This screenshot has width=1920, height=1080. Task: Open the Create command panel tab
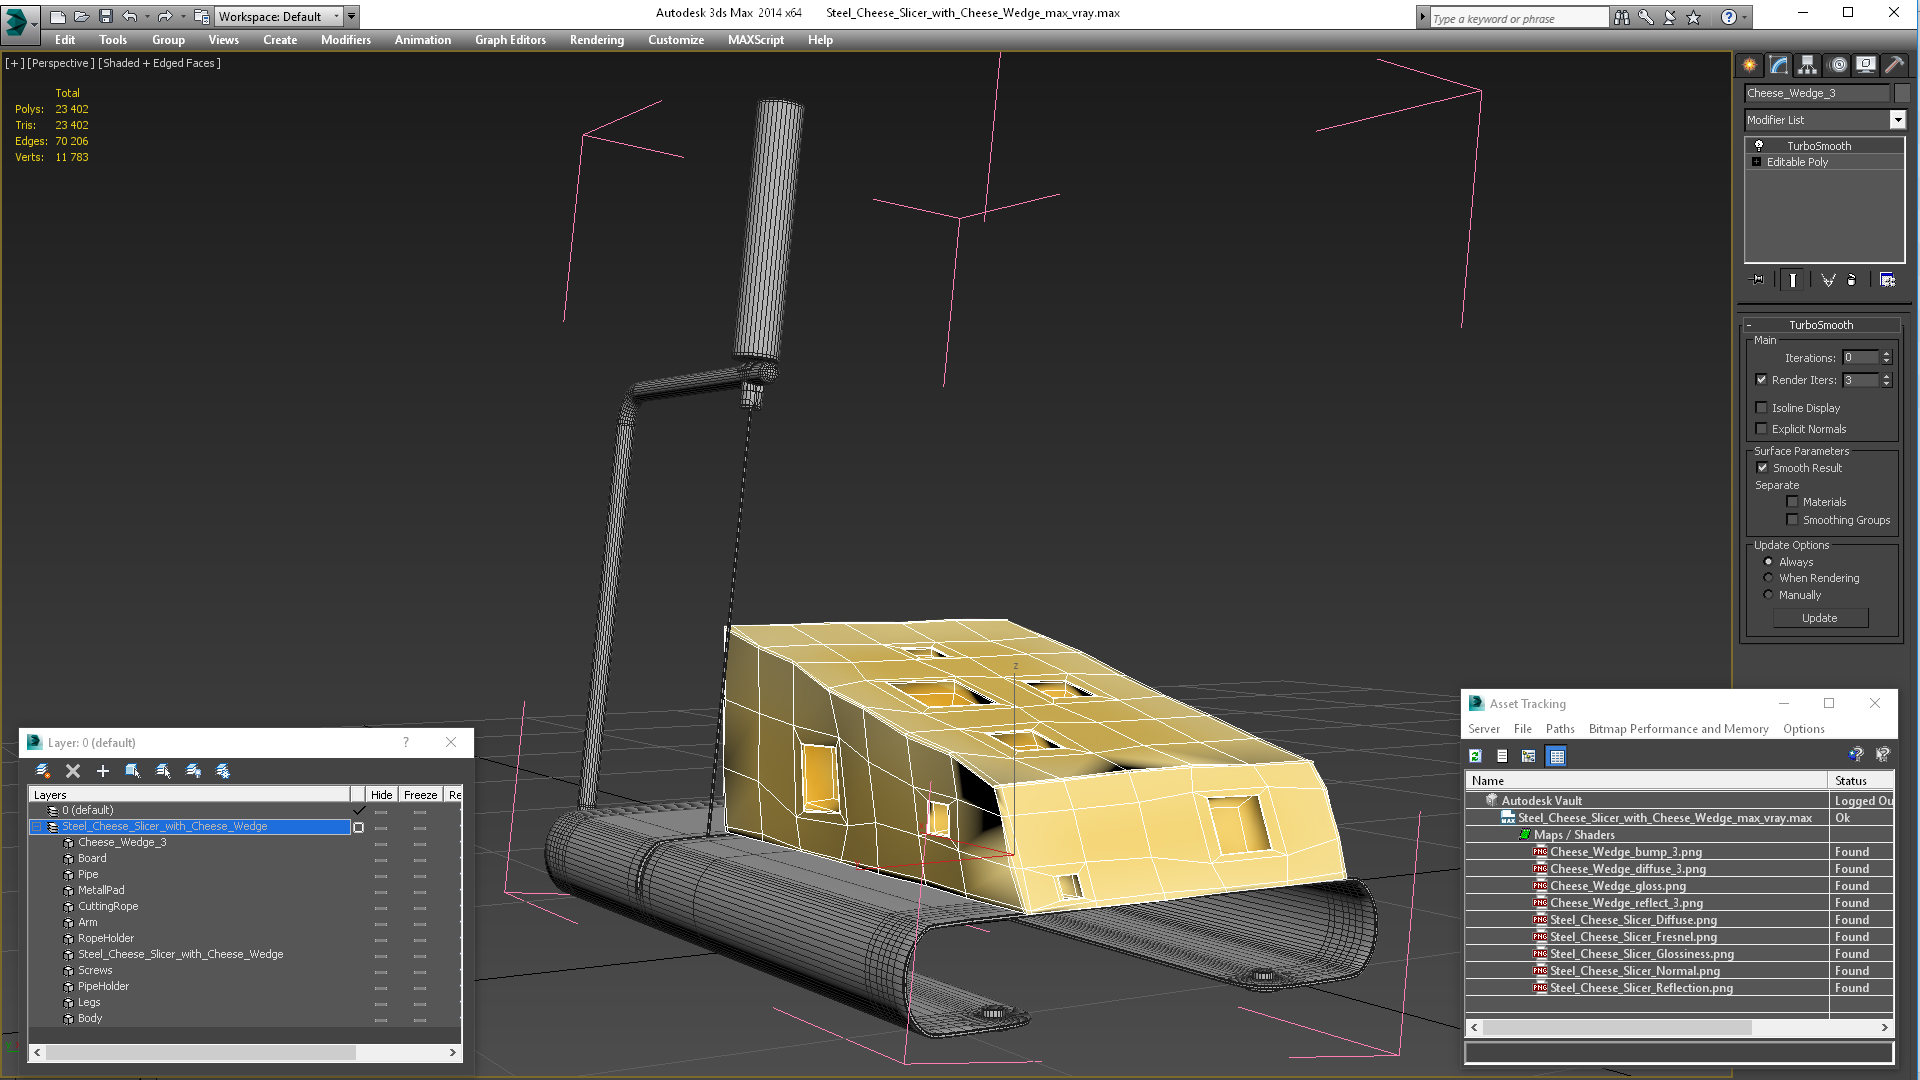click(x=1749, y=65)
